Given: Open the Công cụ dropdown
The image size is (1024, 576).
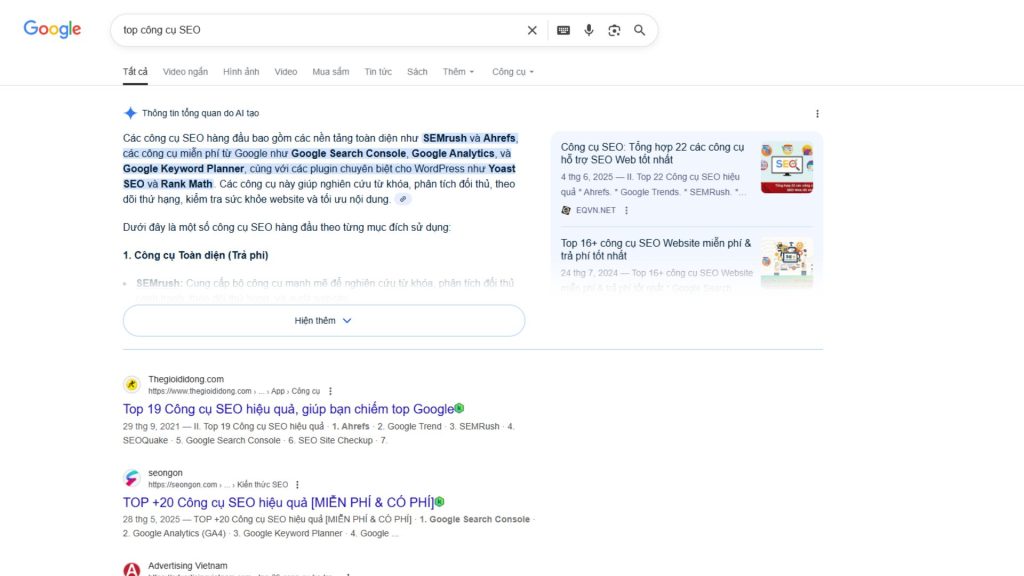Looking at the screenshot, I should click(512, 71).
